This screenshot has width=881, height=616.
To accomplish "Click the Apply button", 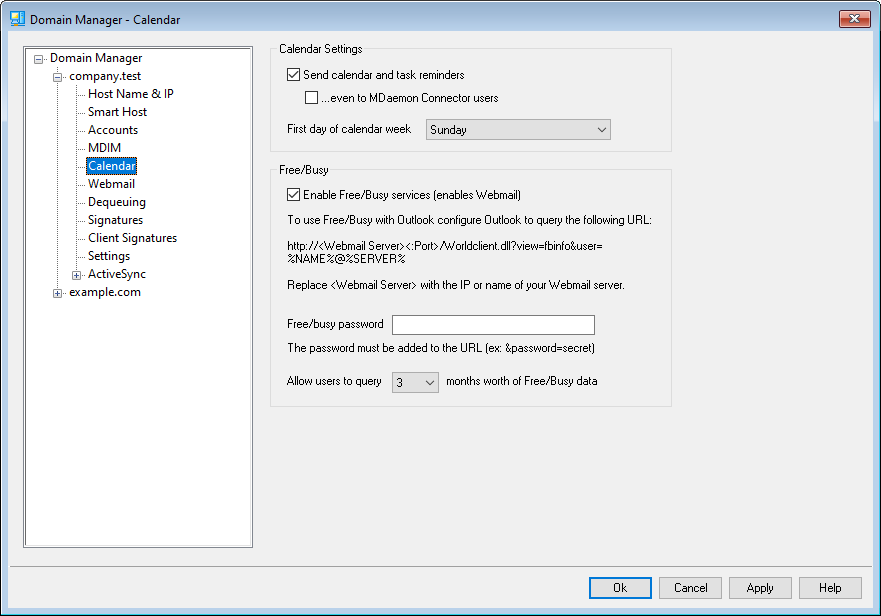I will point(760,588).
